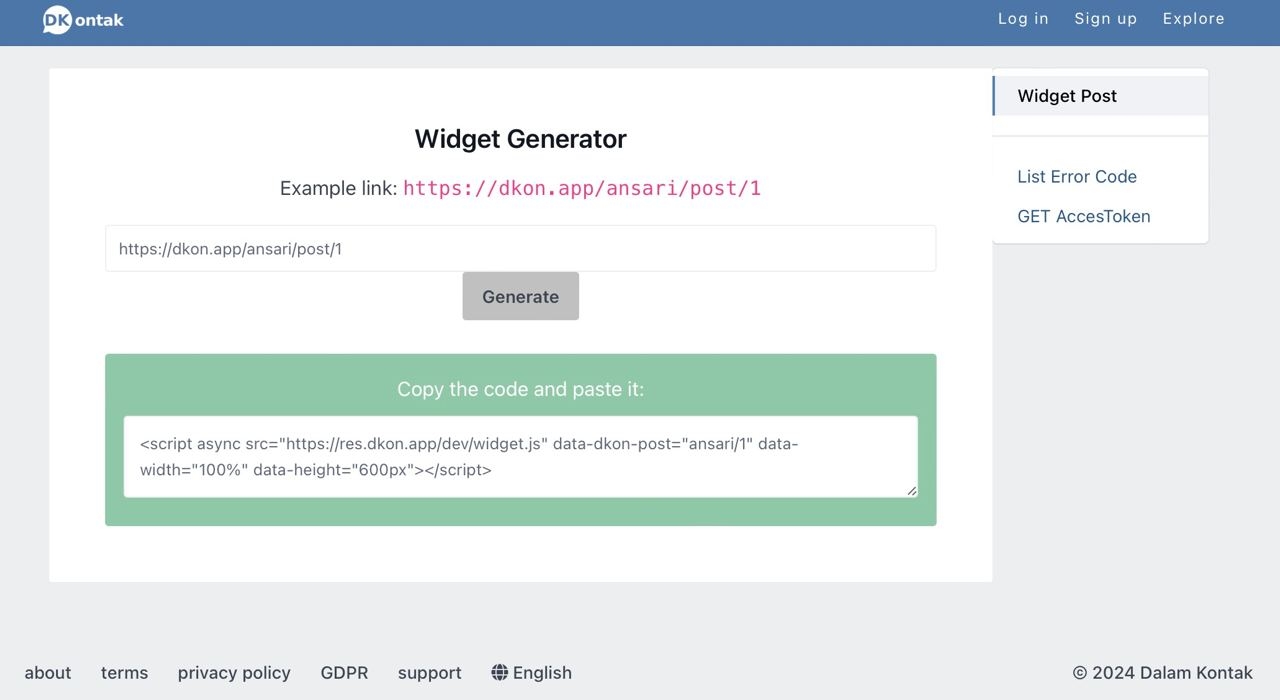
Task: Grab the textarea resize handle corner
Action: [911, 491]
